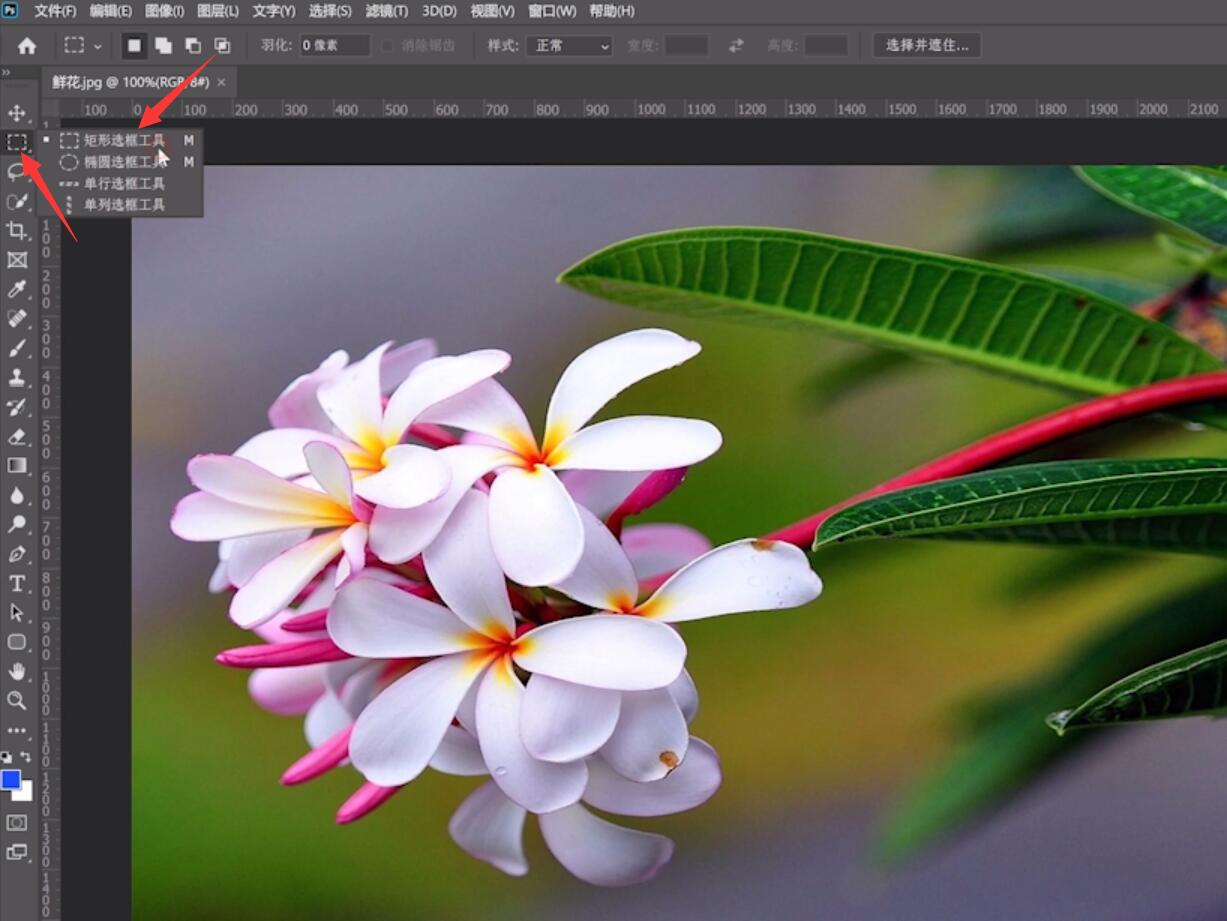Toggle Quick Mask mode
1227x921 pixels.
(x=17, y=822)
